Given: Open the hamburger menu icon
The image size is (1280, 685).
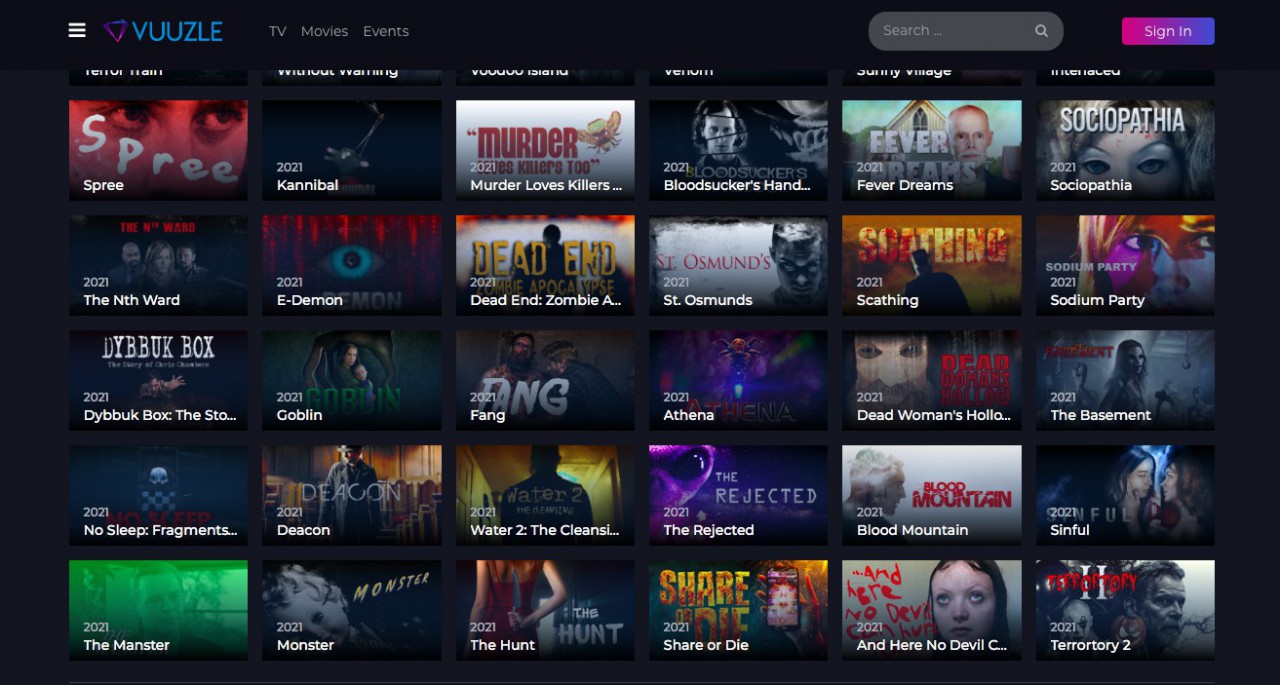Looking at the screenshot, I should pyautogui.click(x=77, y=30).
